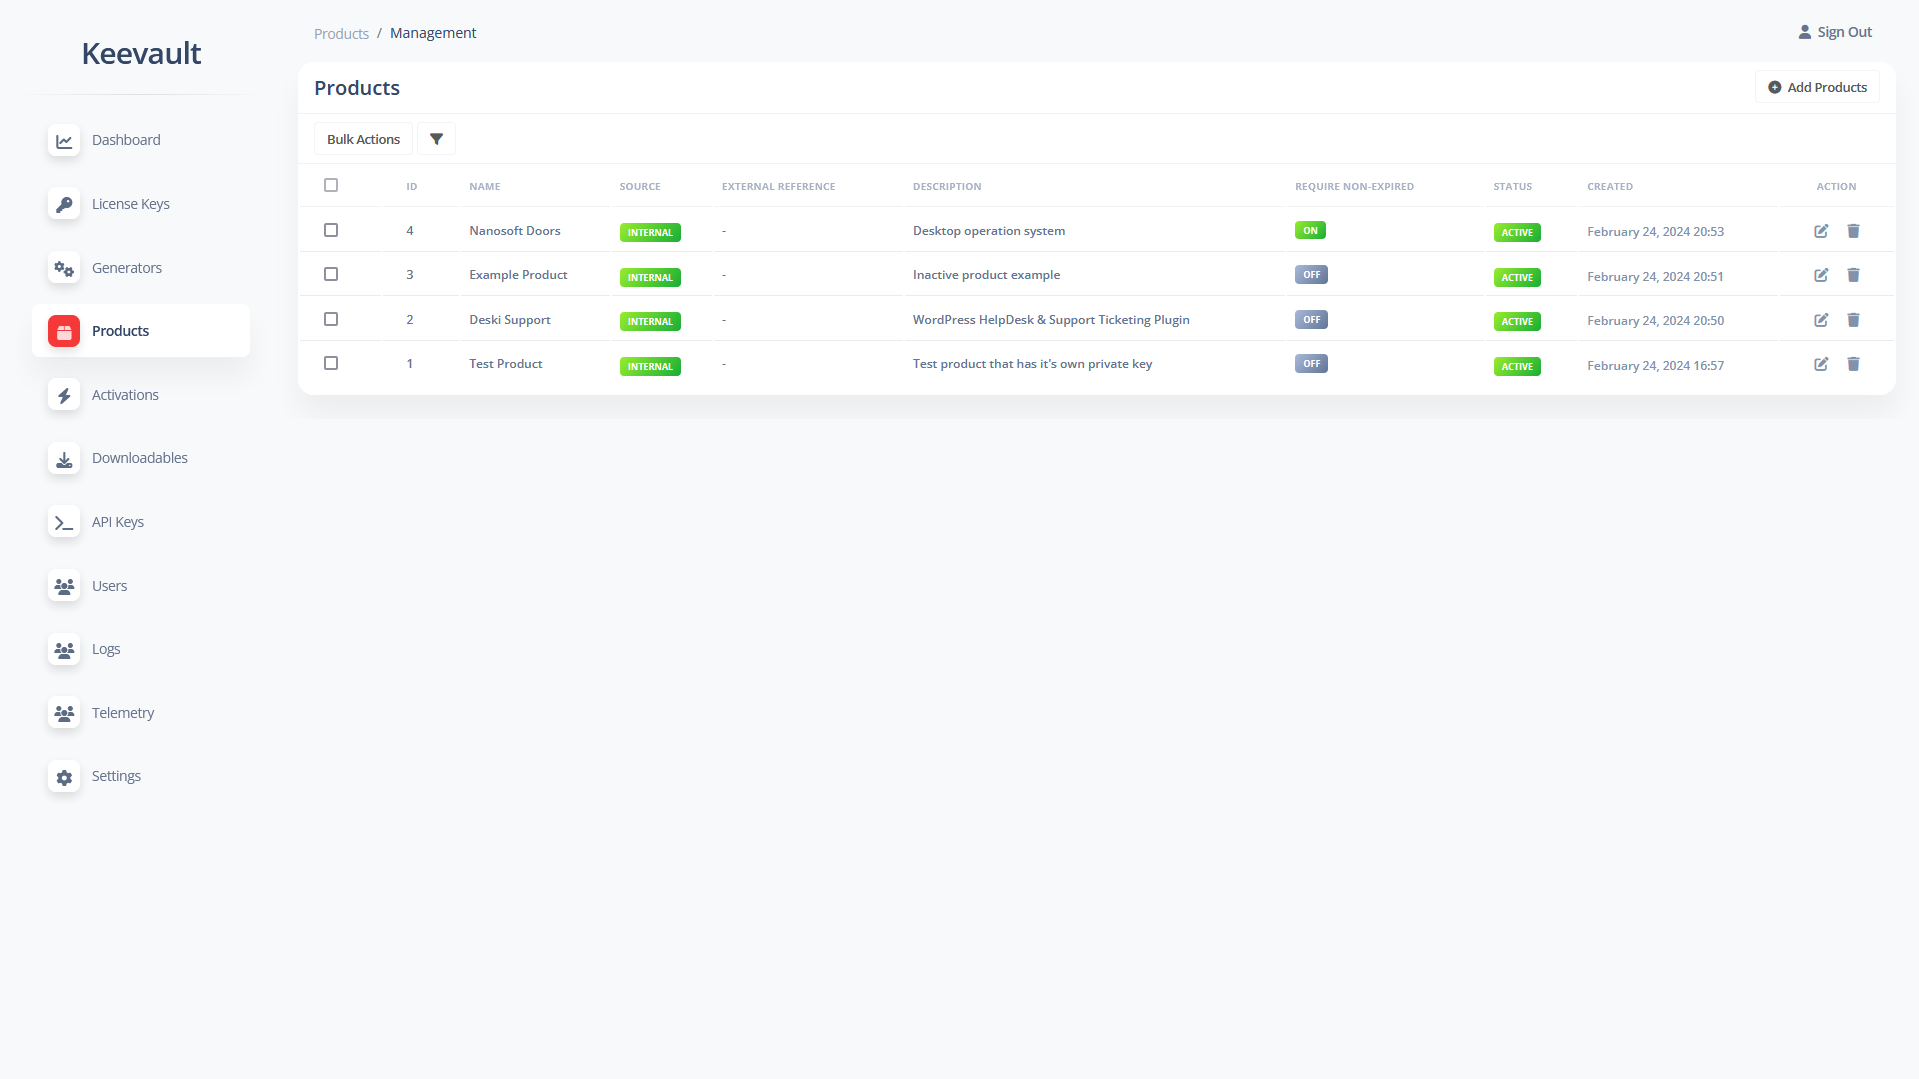Screen dimensions: 1919x1079
Task: Click the Sign Out link
Action: pyautogui.click(x=1835, y=32)
